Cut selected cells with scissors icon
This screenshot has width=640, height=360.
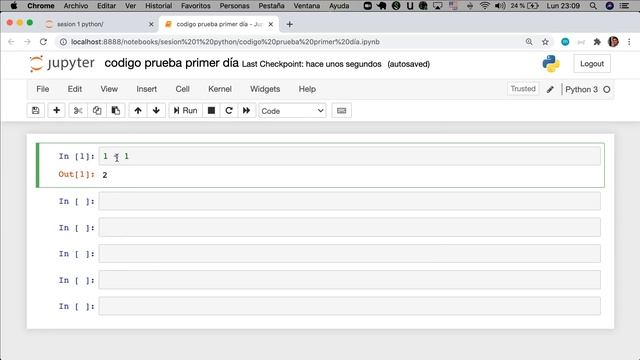pos(78,111)
